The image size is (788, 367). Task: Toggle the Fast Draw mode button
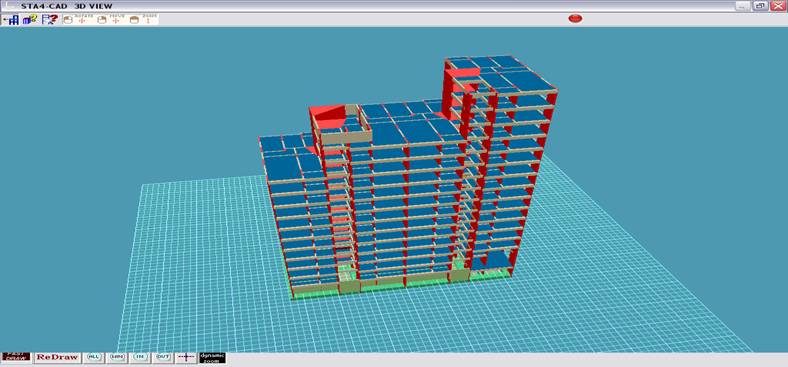[x=16, y=357]
